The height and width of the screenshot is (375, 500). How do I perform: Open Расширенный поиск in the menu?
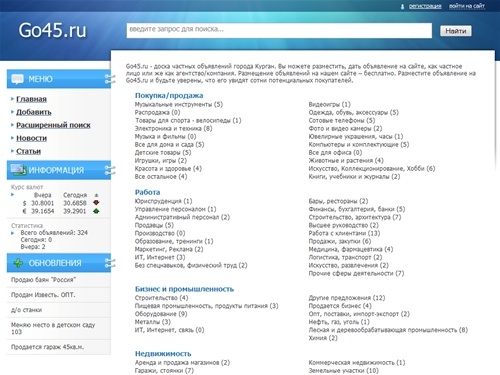click(x=53, y=125)
